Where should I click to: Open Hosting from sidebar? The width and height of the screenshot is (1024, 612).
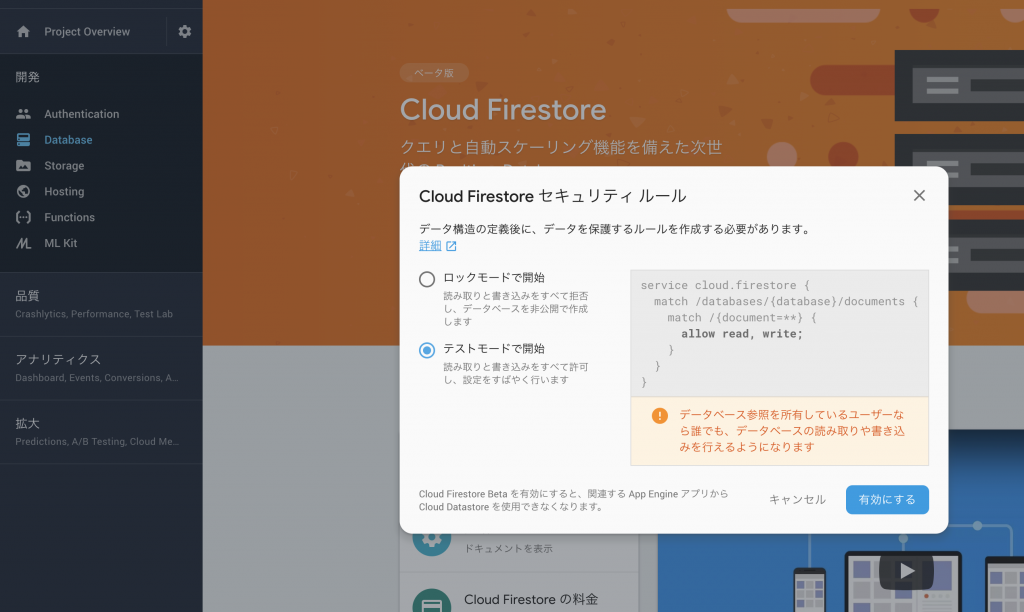pyautogui.click(x=64, y=191)
